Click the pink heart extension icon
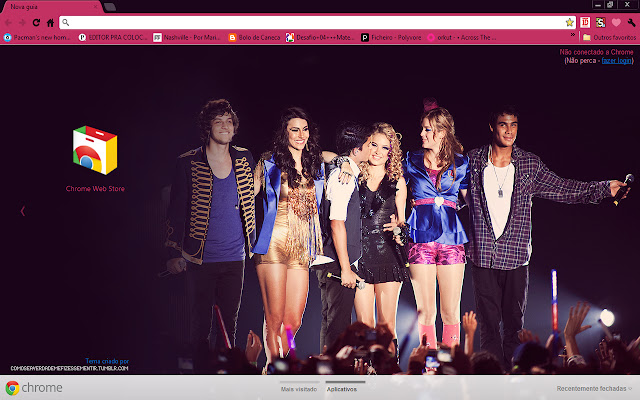Viewport: 640px width, 400px height. (616, 22)
